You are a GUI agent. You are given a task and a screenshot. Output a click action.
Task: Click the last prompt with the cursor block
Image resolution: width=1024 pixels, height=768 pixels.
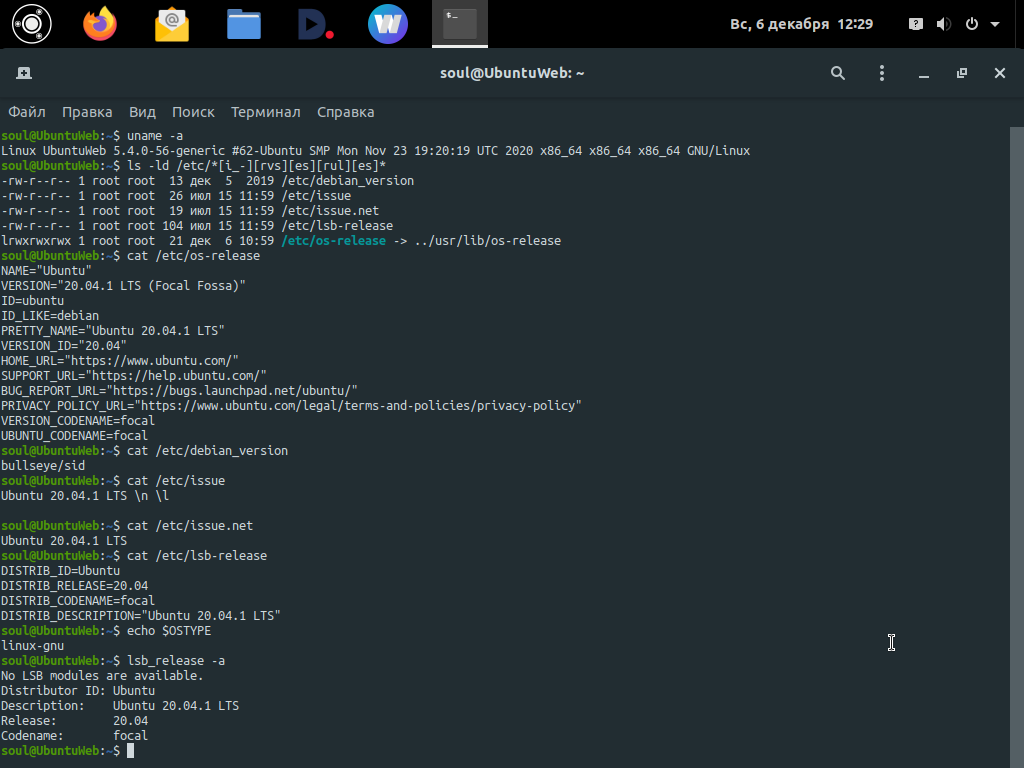tap(67, 751)
